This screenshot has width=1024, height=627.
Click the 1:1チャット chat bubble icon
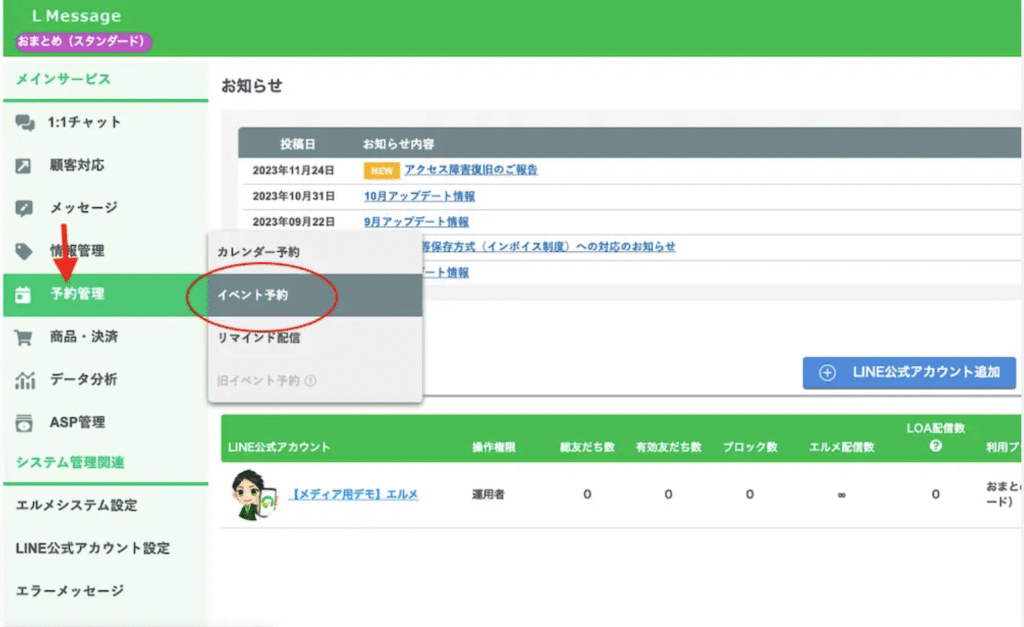(x=25, y=122)
